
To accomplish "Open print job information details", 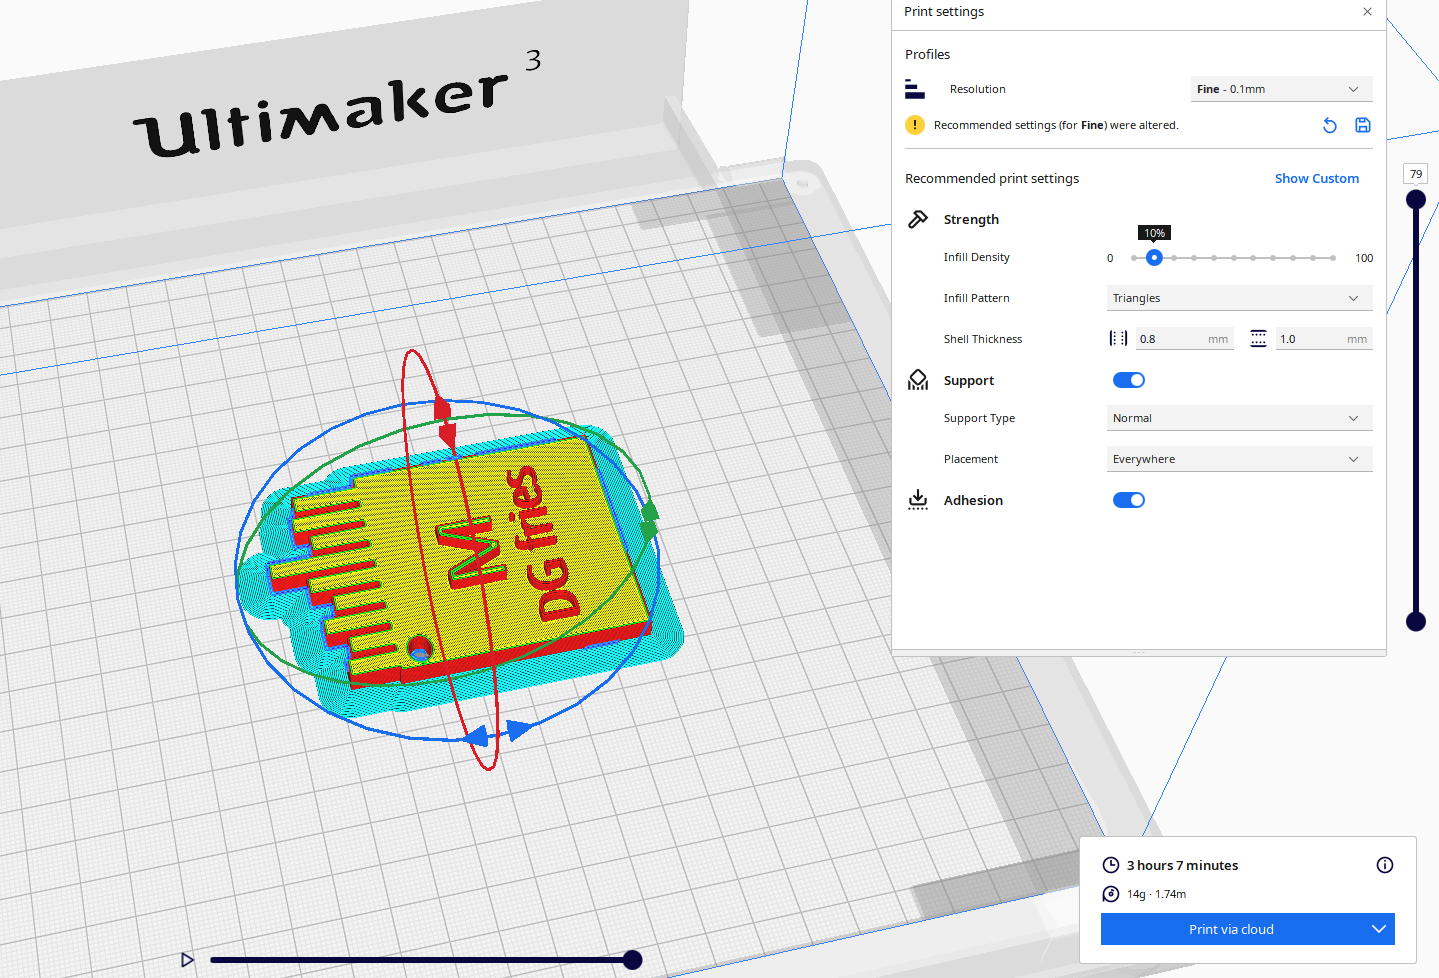I will [x=1384, y=865].
